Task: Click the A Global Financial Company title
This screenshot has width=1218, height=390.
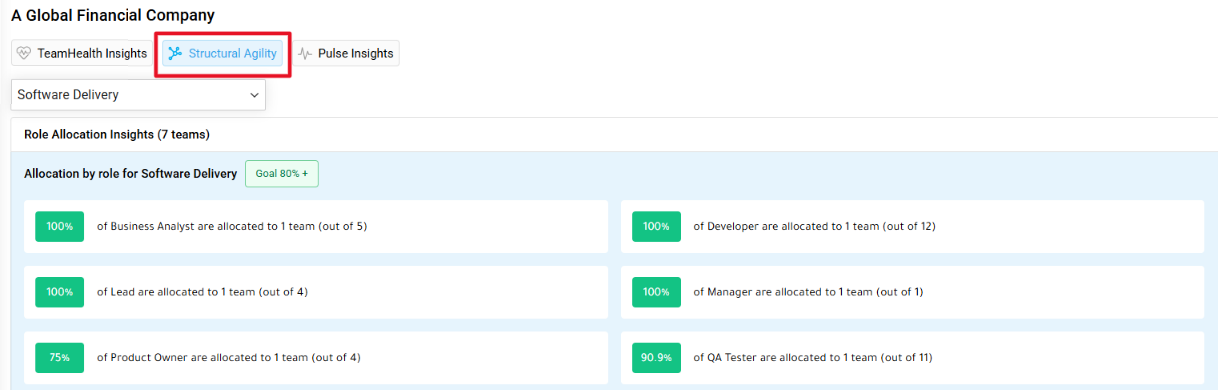Action: click(x=113, y=16)
